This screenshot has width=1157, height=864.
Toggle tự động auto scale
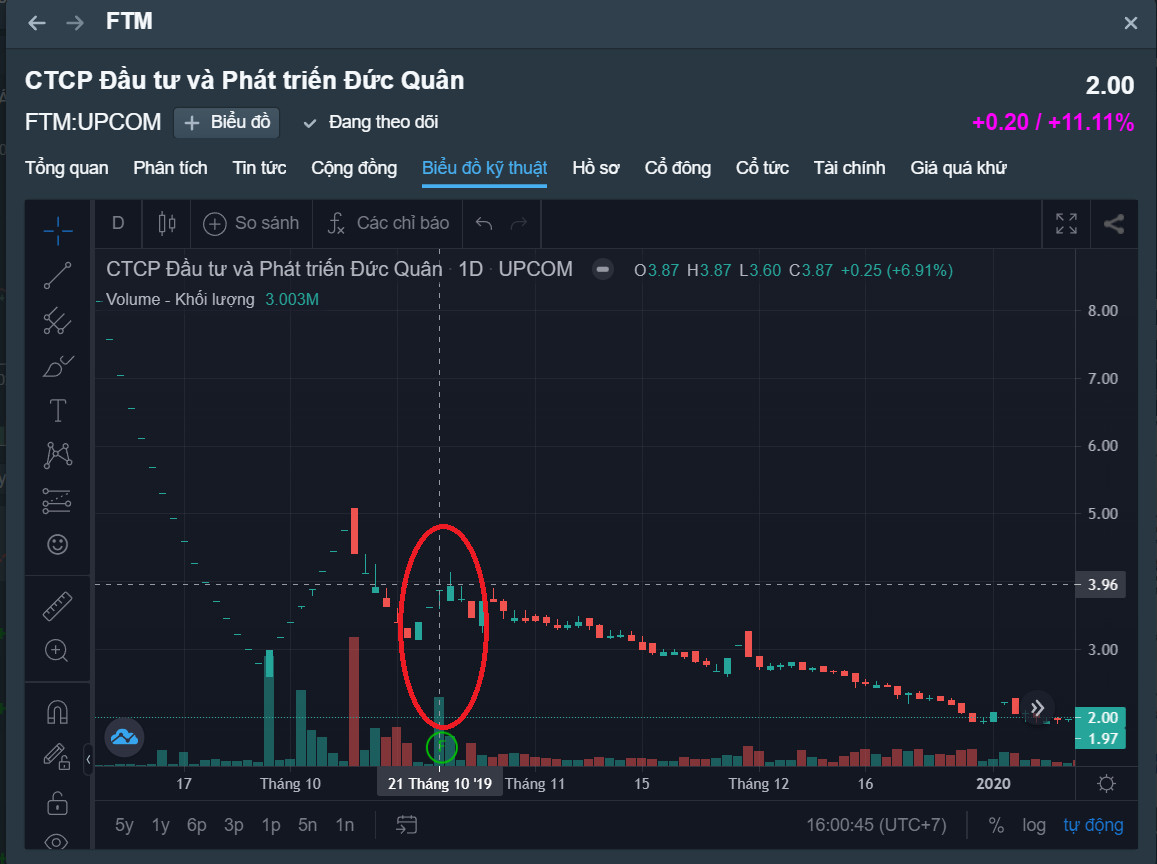click(x=1093, y=825)
